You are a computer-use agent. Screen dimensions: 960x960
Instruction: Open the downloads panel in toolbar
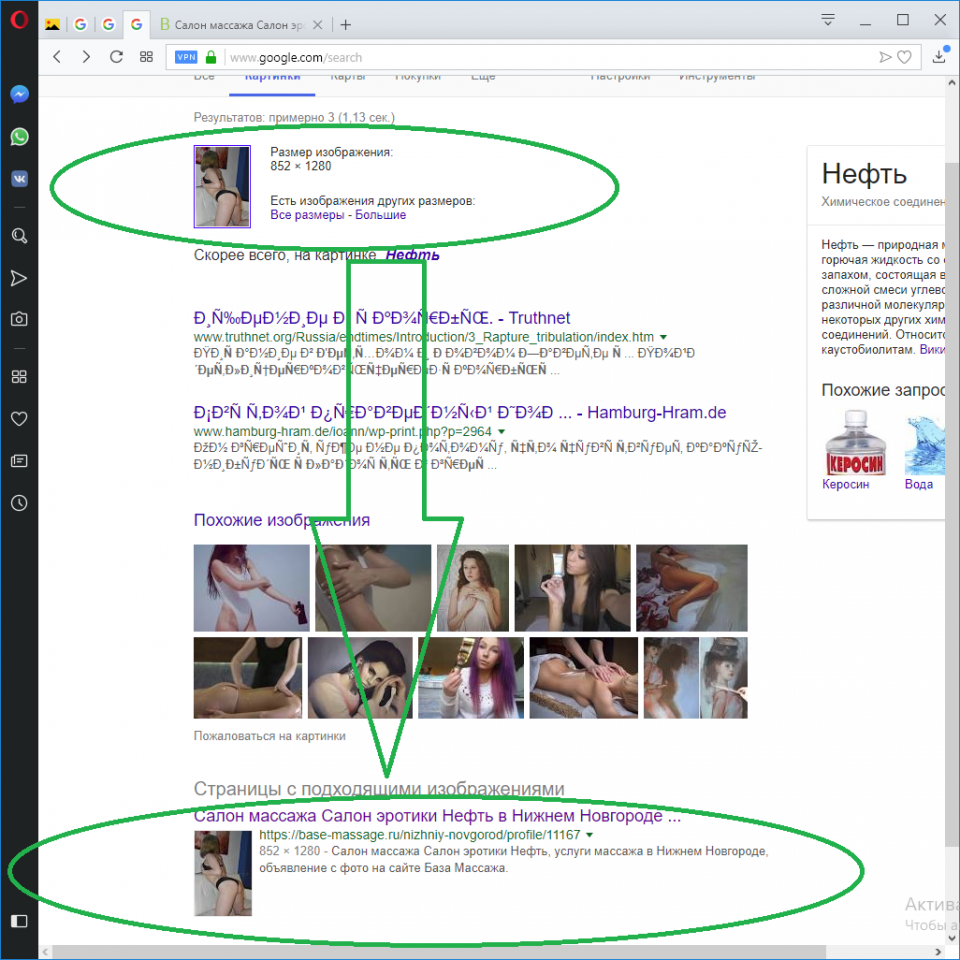(x=939, y=57)
